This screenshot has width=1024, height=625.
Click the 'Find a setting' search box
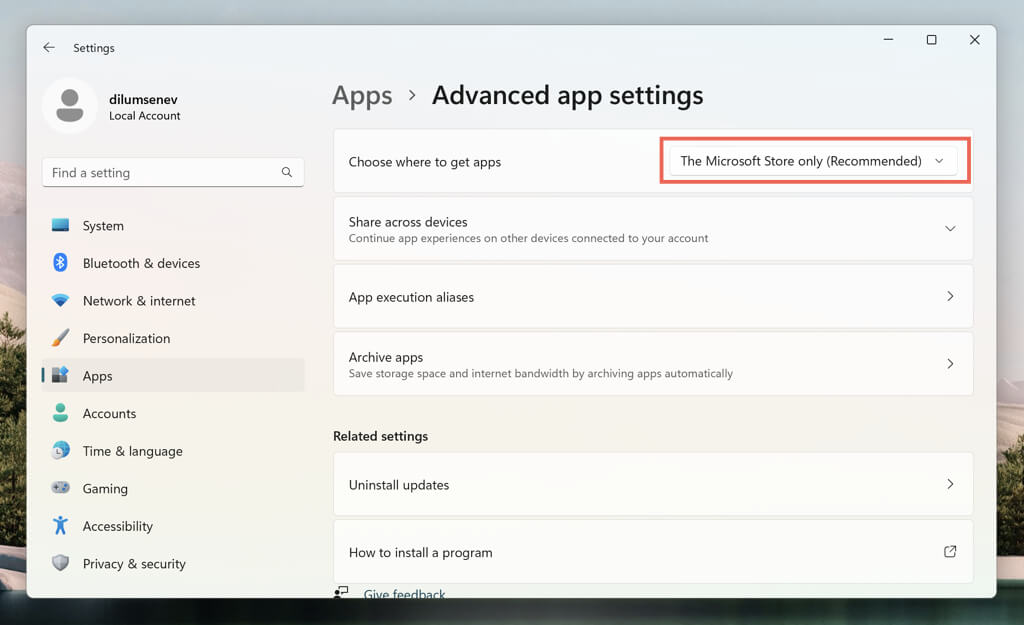click(x=165, y=173)
